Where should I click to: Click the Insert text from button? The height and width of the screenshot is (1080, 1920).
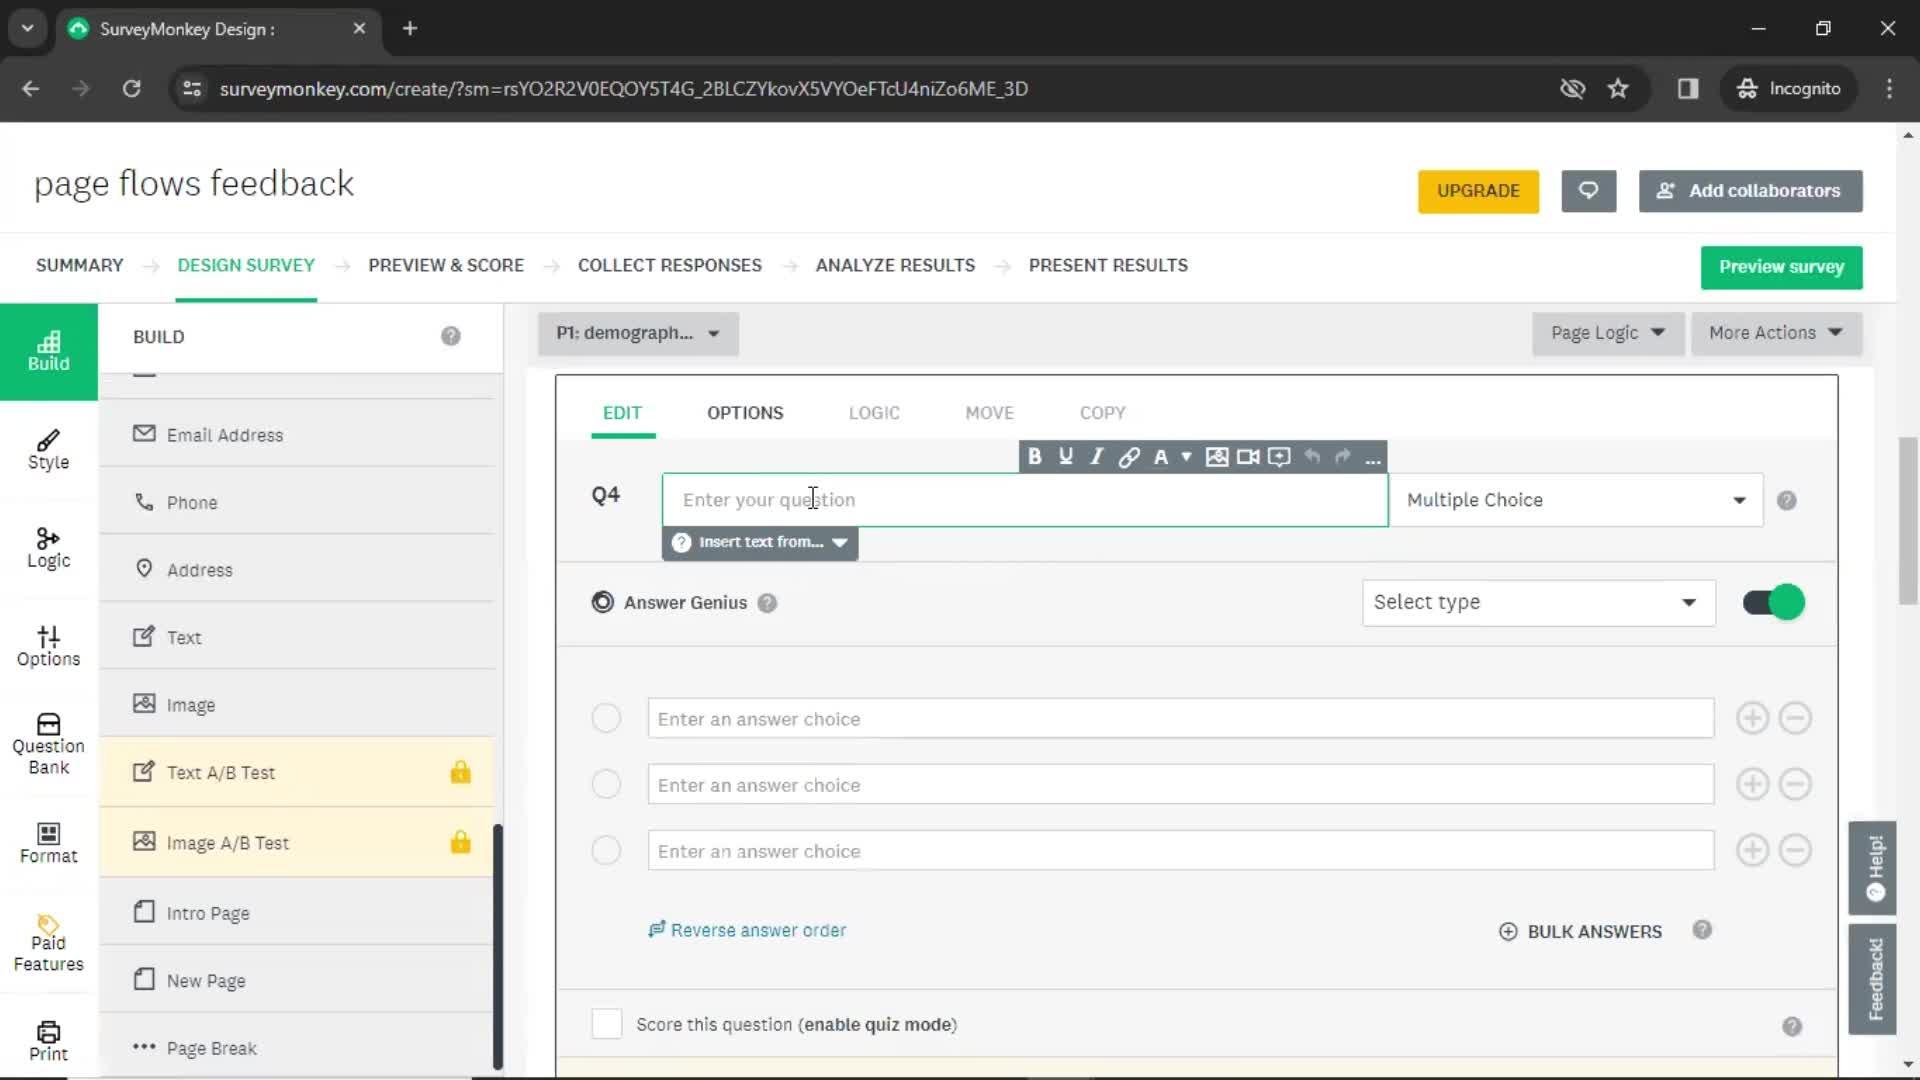tap(760, 542)
